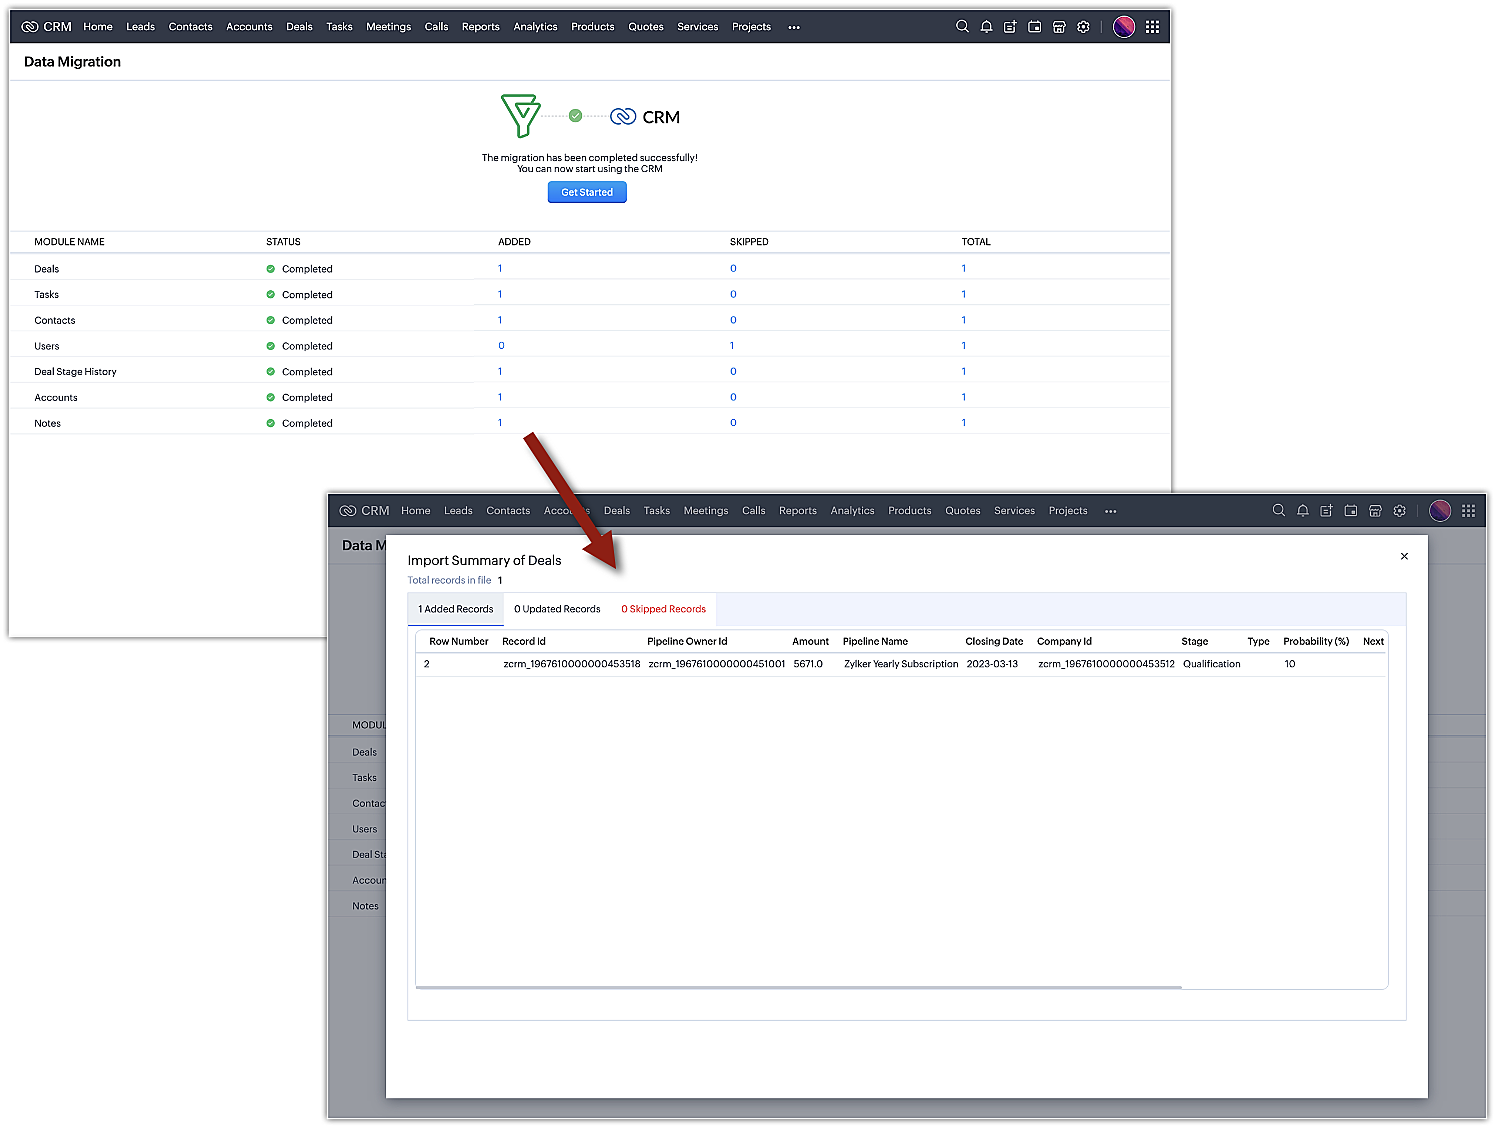
Task: Open the apps grid in the Data Migration window
Action: [x=1152, y=27]
